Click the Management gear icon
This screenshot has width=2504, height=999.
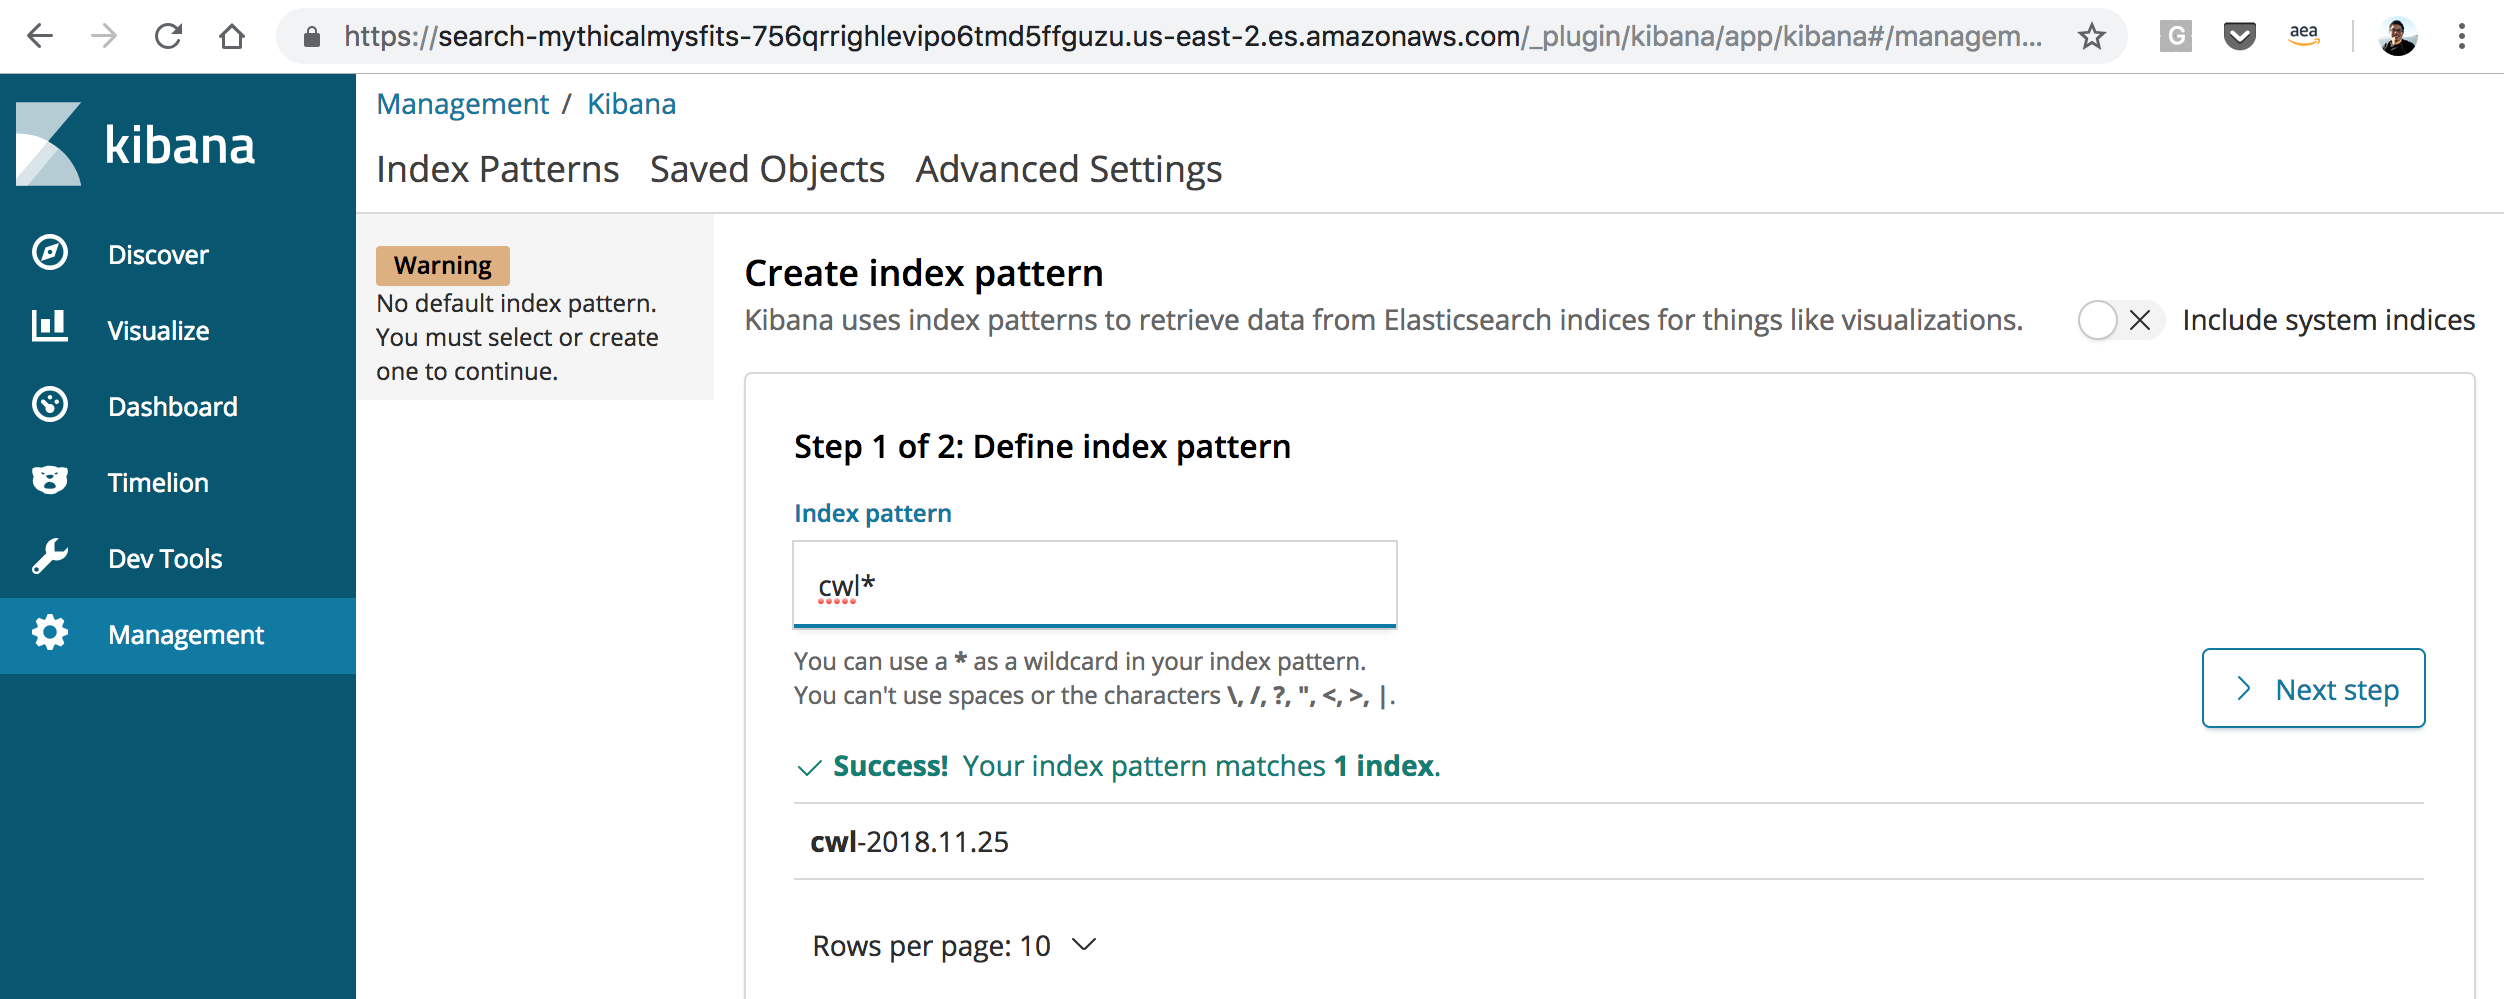(x=50, y=633)
